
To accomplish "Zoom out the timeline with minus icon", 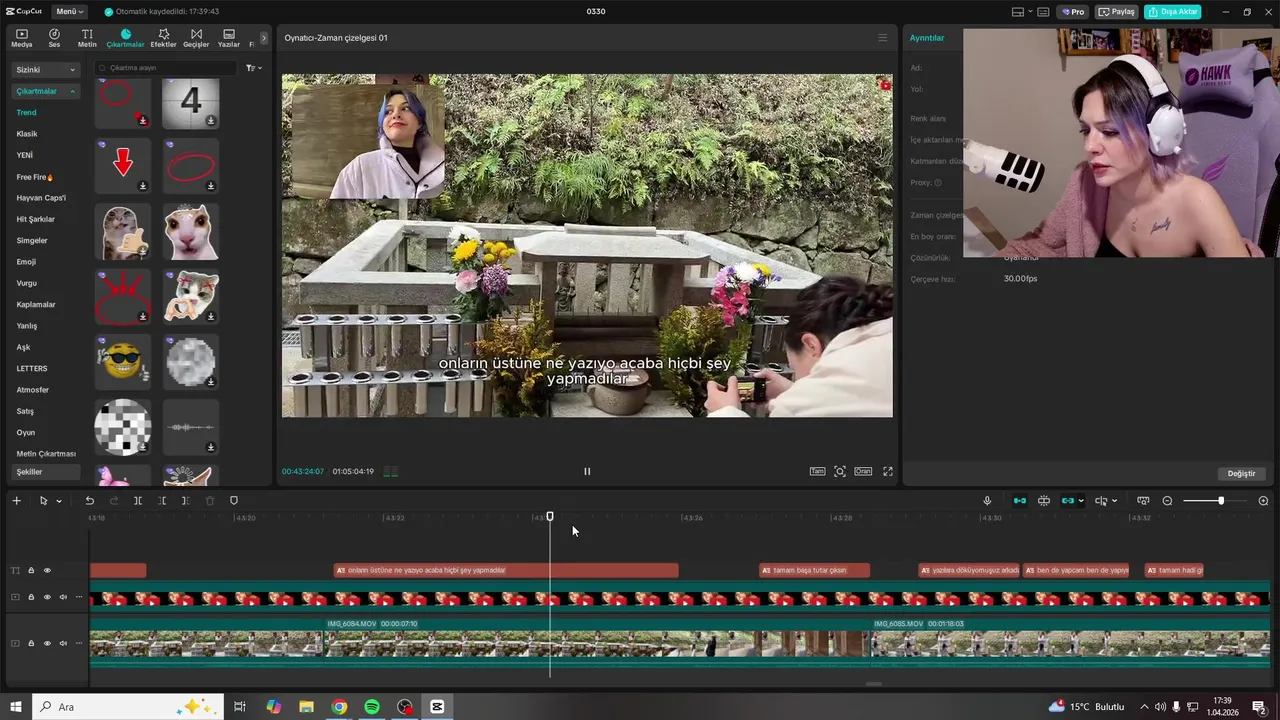I will point(1167,501).
